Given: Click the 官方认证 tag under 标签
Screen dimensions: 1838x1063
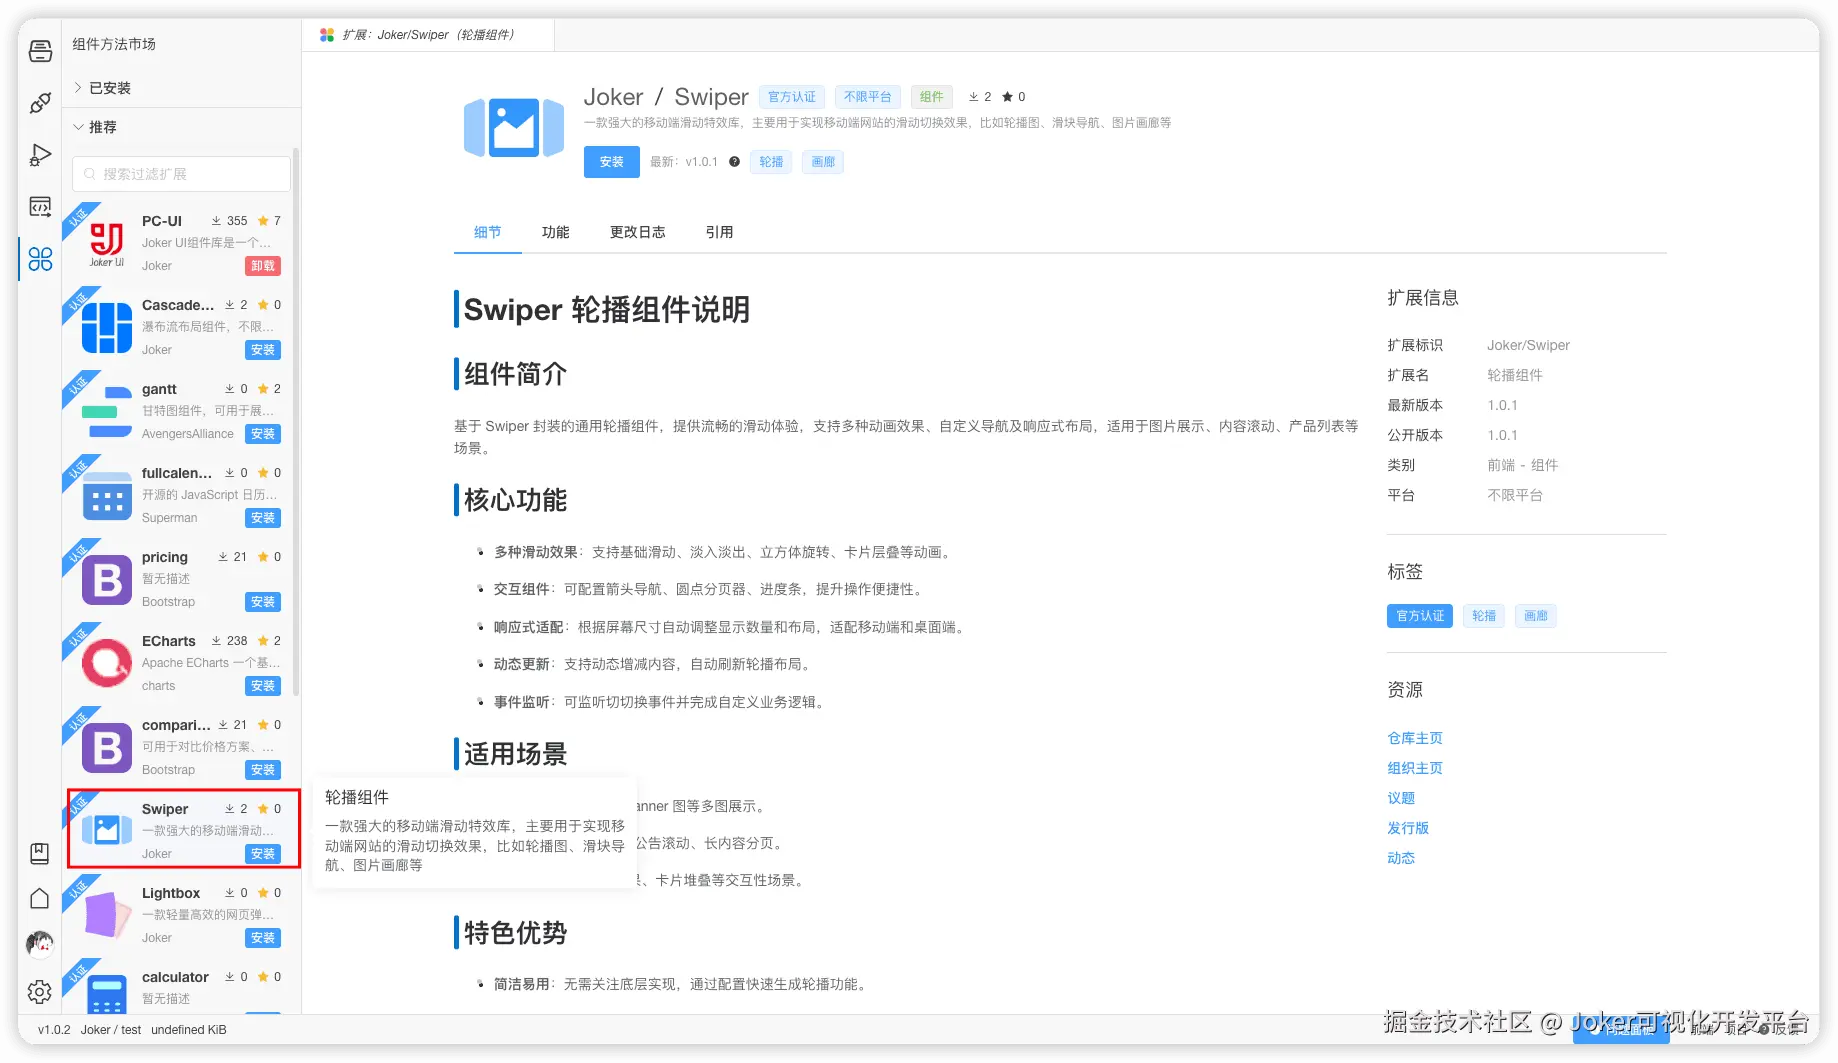Looking at the screenshot, I should click(1420, 616).
